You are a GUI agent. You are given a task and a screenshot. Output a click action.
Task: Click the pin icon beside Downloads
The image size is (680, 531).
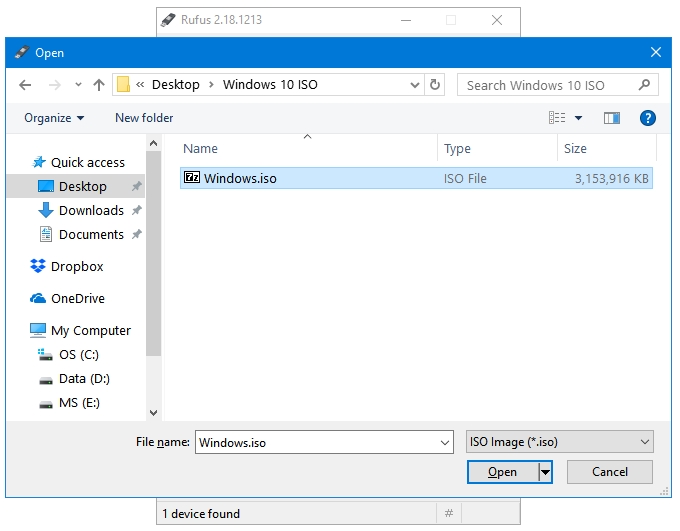coord(137,210)
